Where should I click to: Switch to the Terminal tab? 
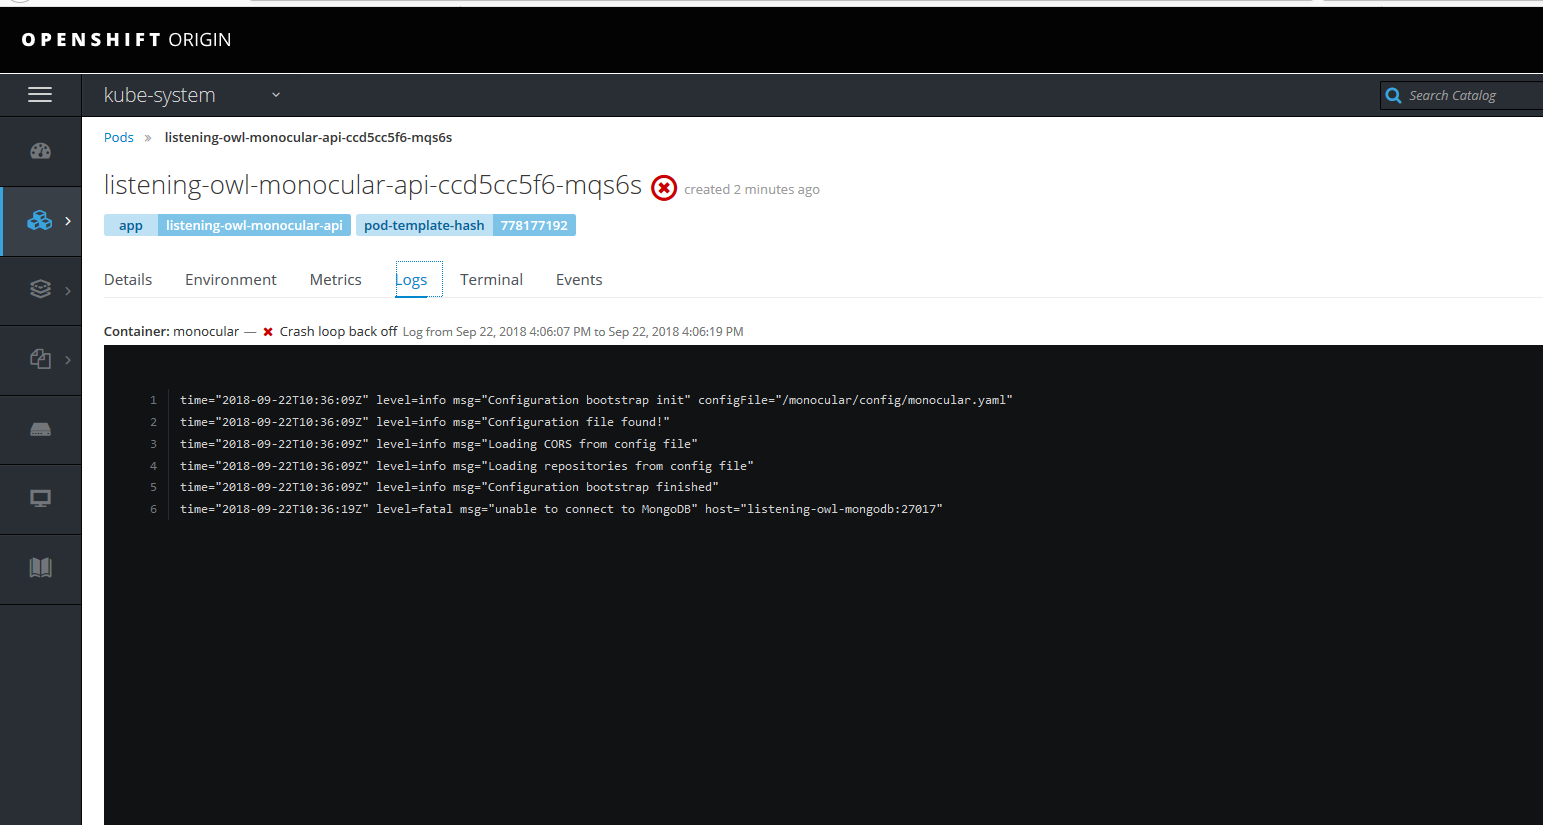click(491, 279)
